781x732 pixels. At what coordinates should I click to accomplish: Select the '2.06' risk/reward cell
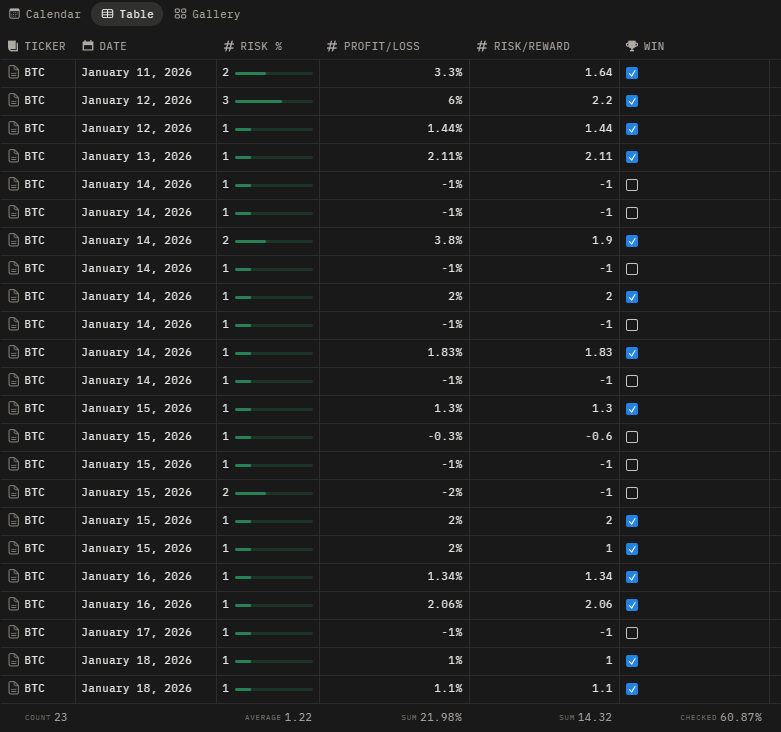pos(544,605)
